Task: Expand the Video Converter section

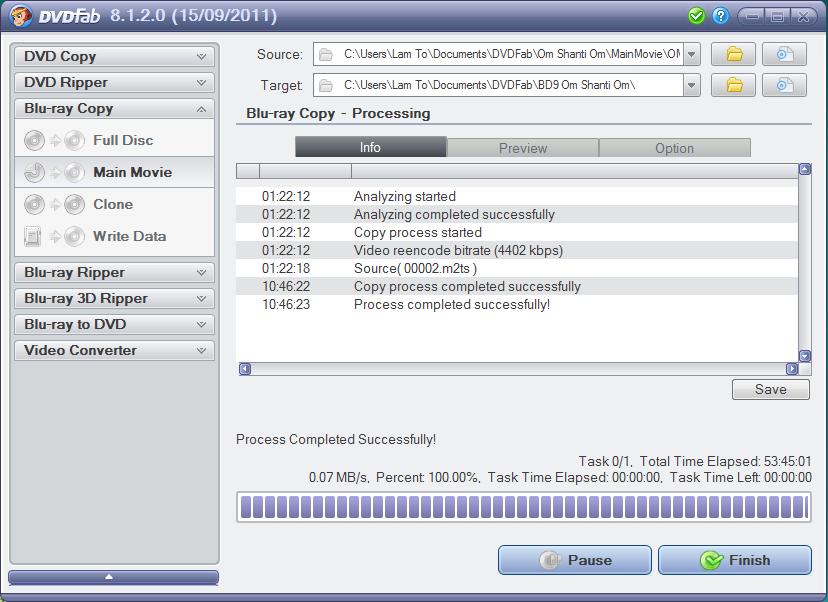Action: [x=115, y=350]
